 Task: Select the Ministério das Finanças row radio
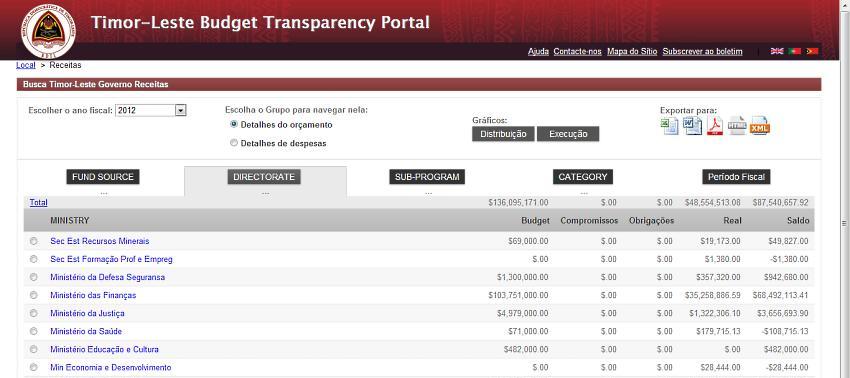[x=34, y=295]
